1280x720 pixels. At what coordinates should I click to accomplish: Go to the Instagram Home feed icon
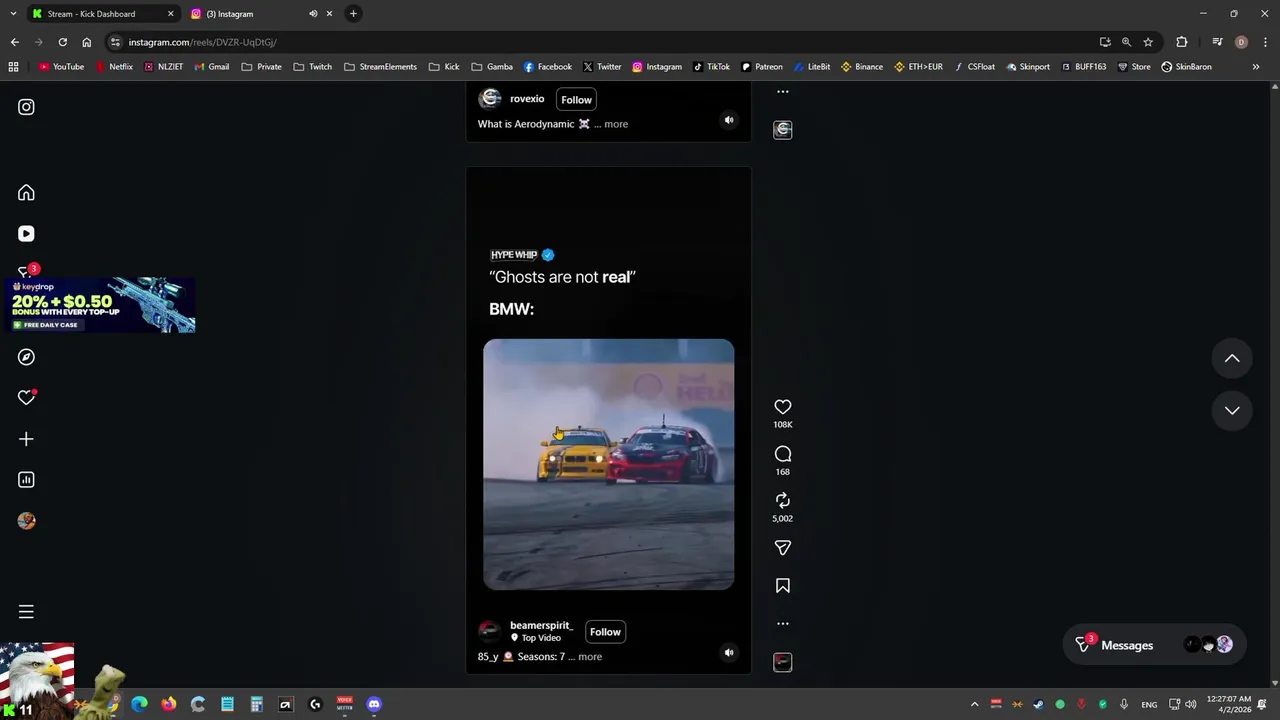(26, 193)
